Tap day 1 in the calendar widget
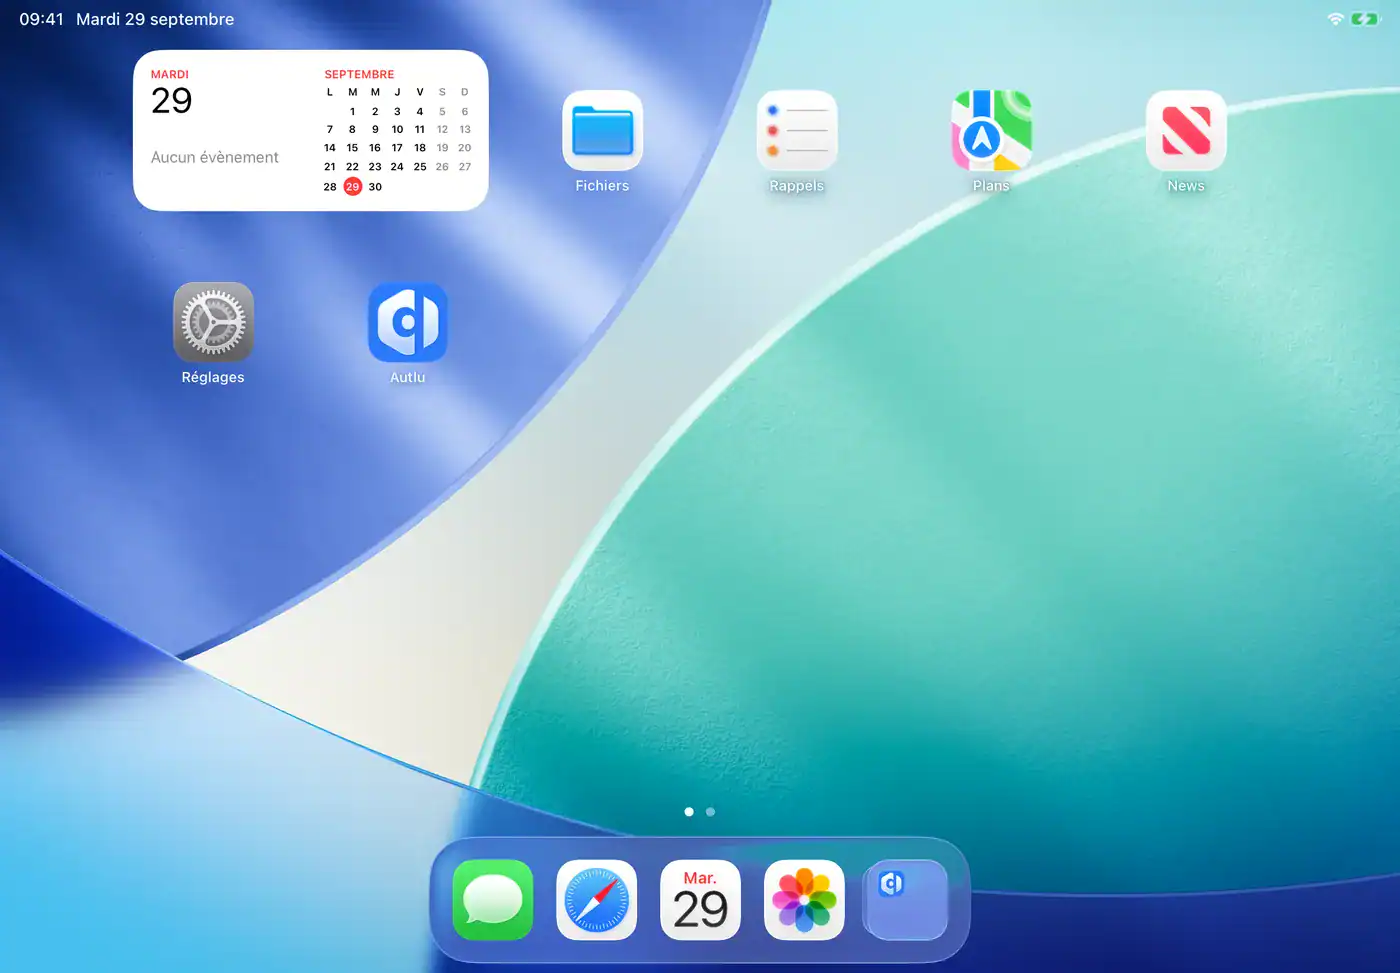The height and width of the screenshot is (973, 1400). tap(352, 112)
